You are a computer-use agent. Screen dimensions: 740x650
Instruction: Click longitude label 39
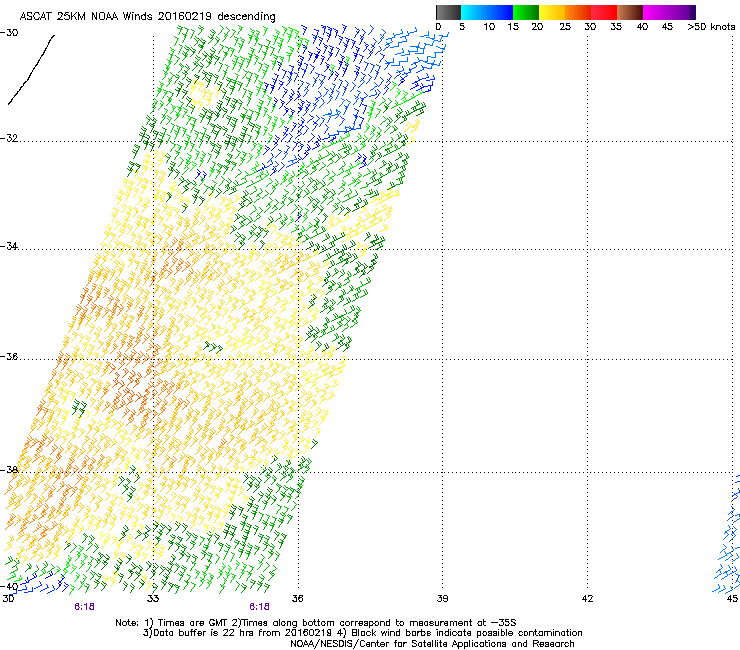(x=442, y=599)
